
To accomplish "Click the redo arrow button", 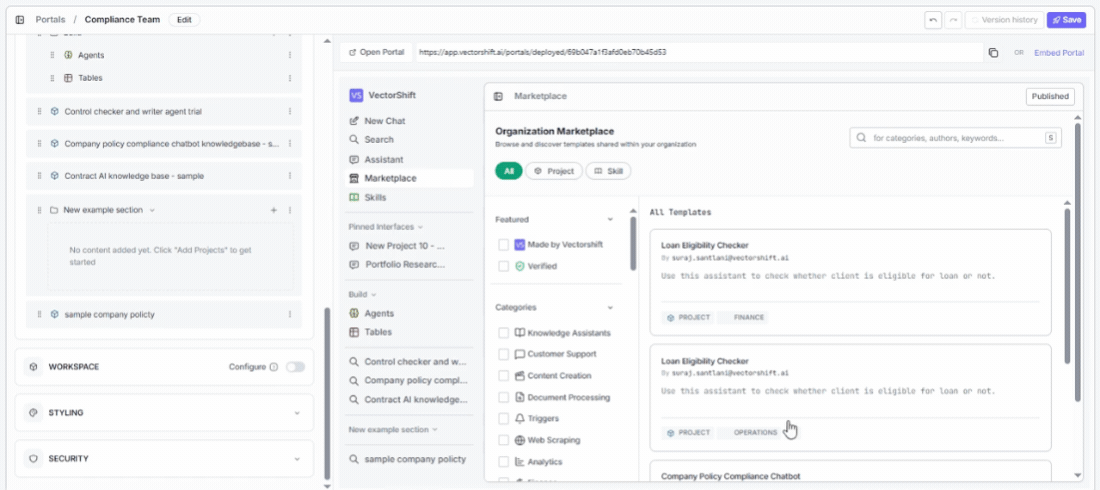I will pos(953,20).
